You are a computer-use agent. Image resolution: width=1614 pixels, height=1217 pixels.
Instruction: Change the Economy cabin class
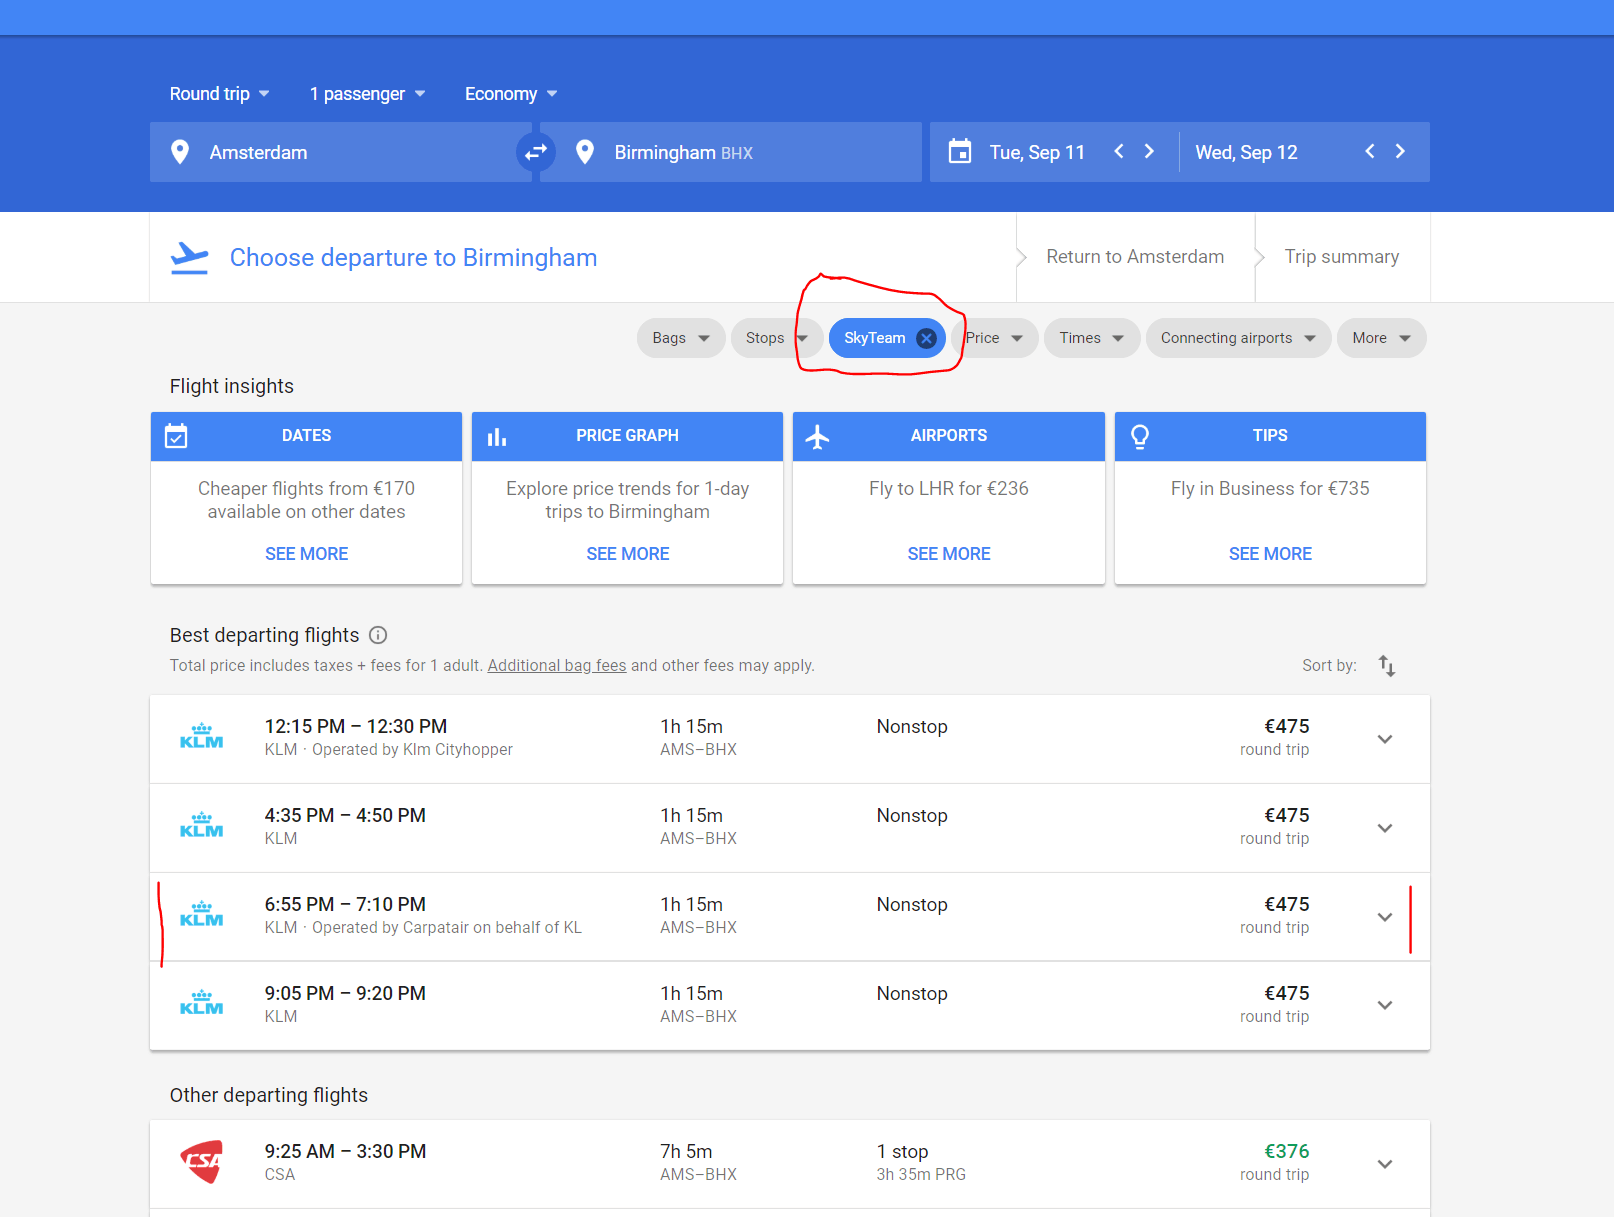pyautogui.click(x=510, y=94)
